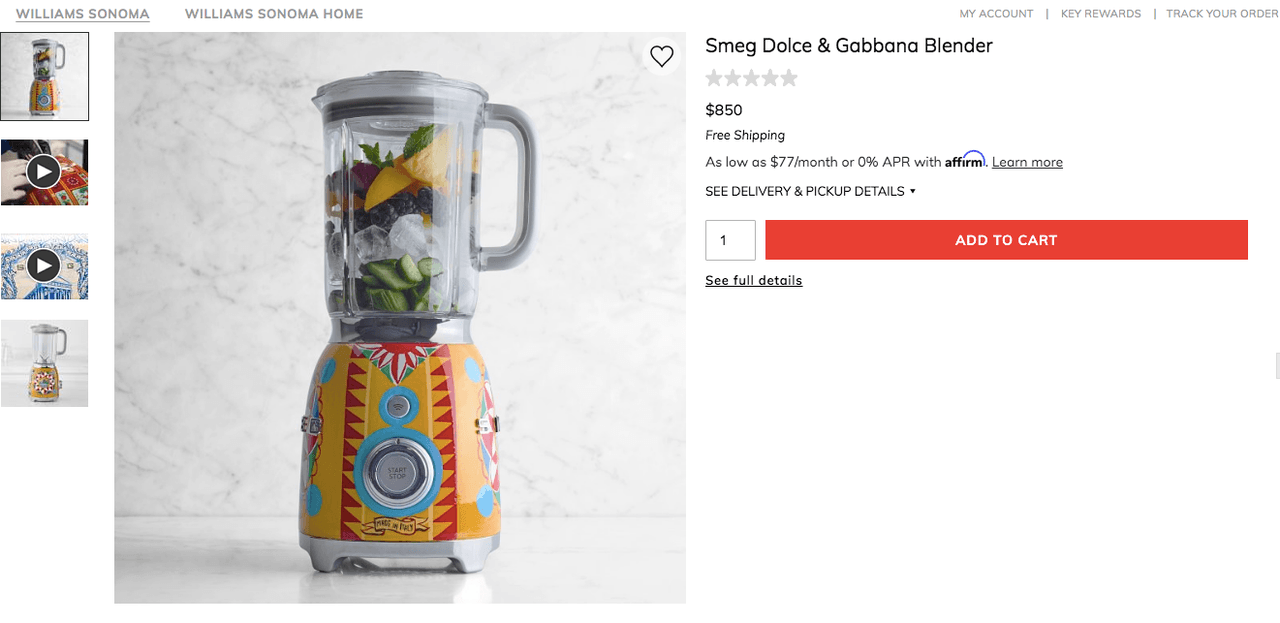Select the fifth star to rate the product
The height and width of the screenshot is (623, 1280).
pyautogui.click(x=787, y=77)
